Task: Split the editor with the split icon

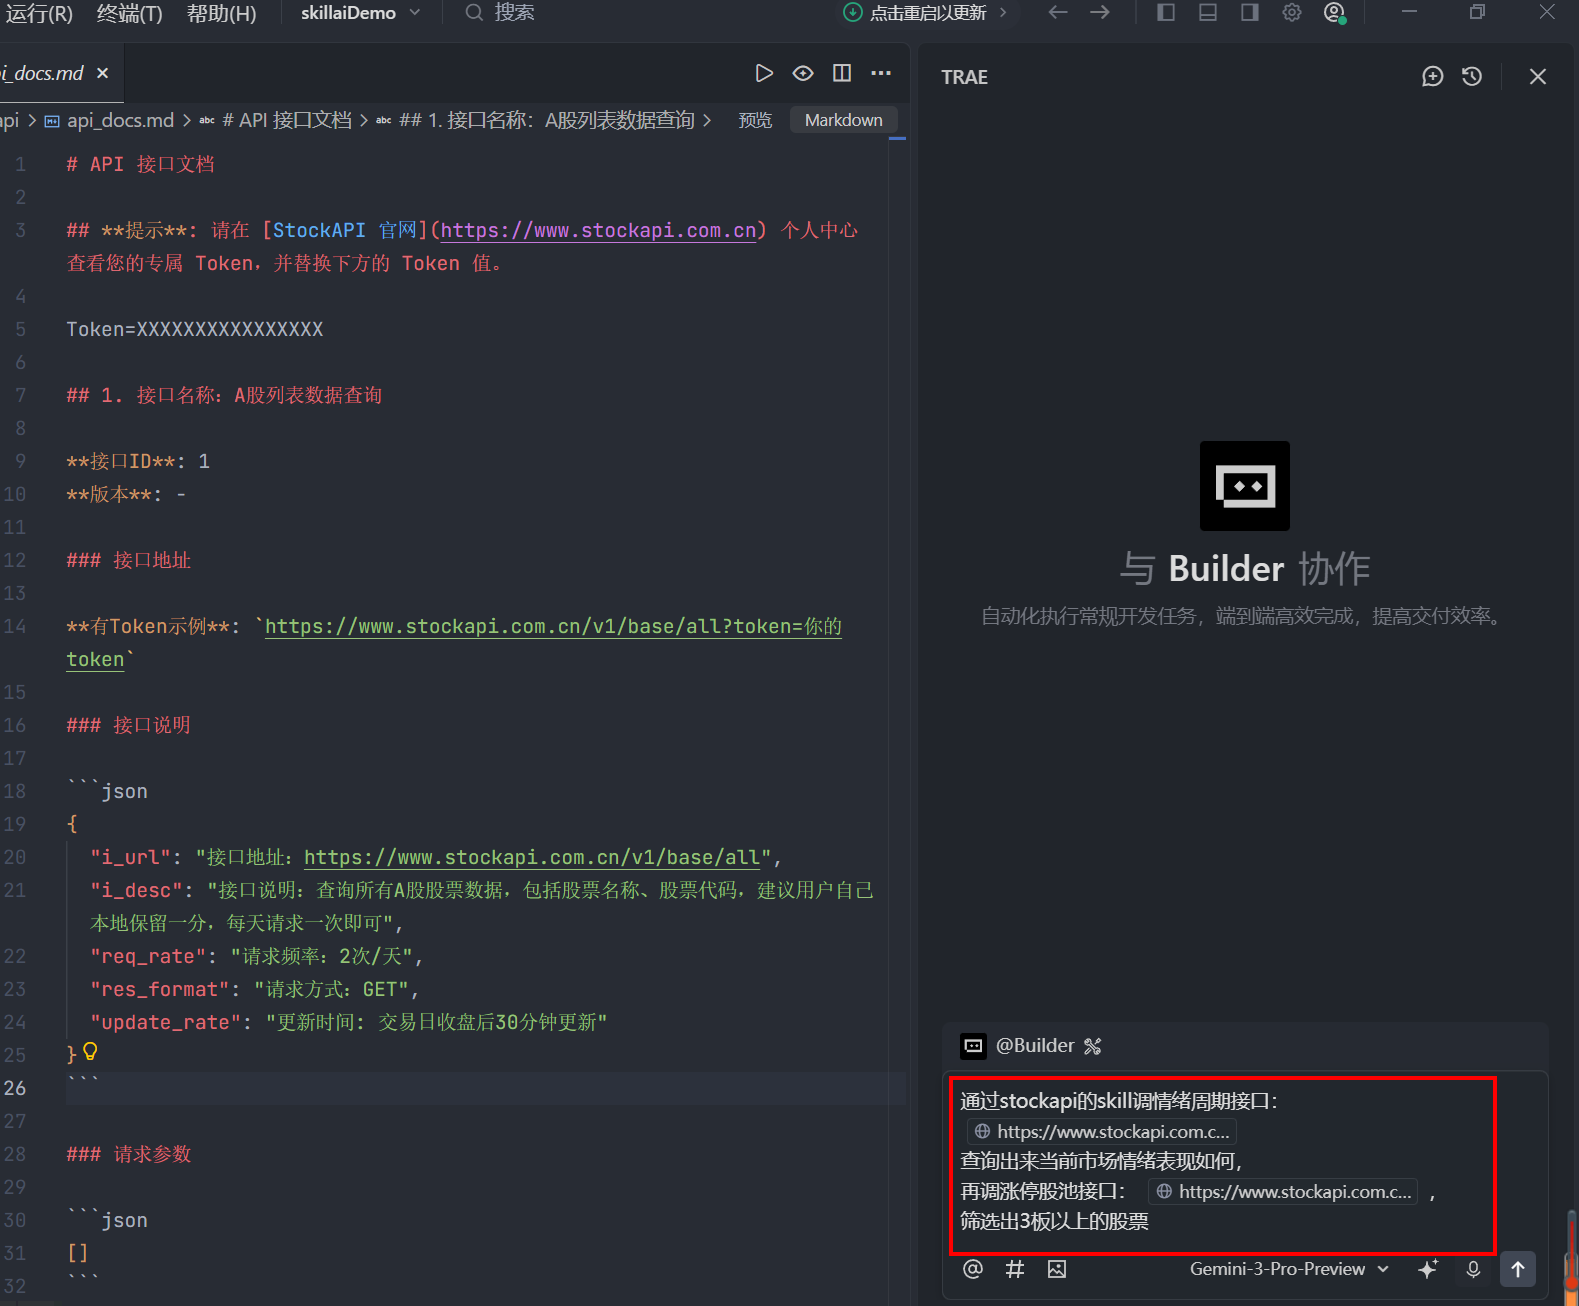Action: point(842,73)
